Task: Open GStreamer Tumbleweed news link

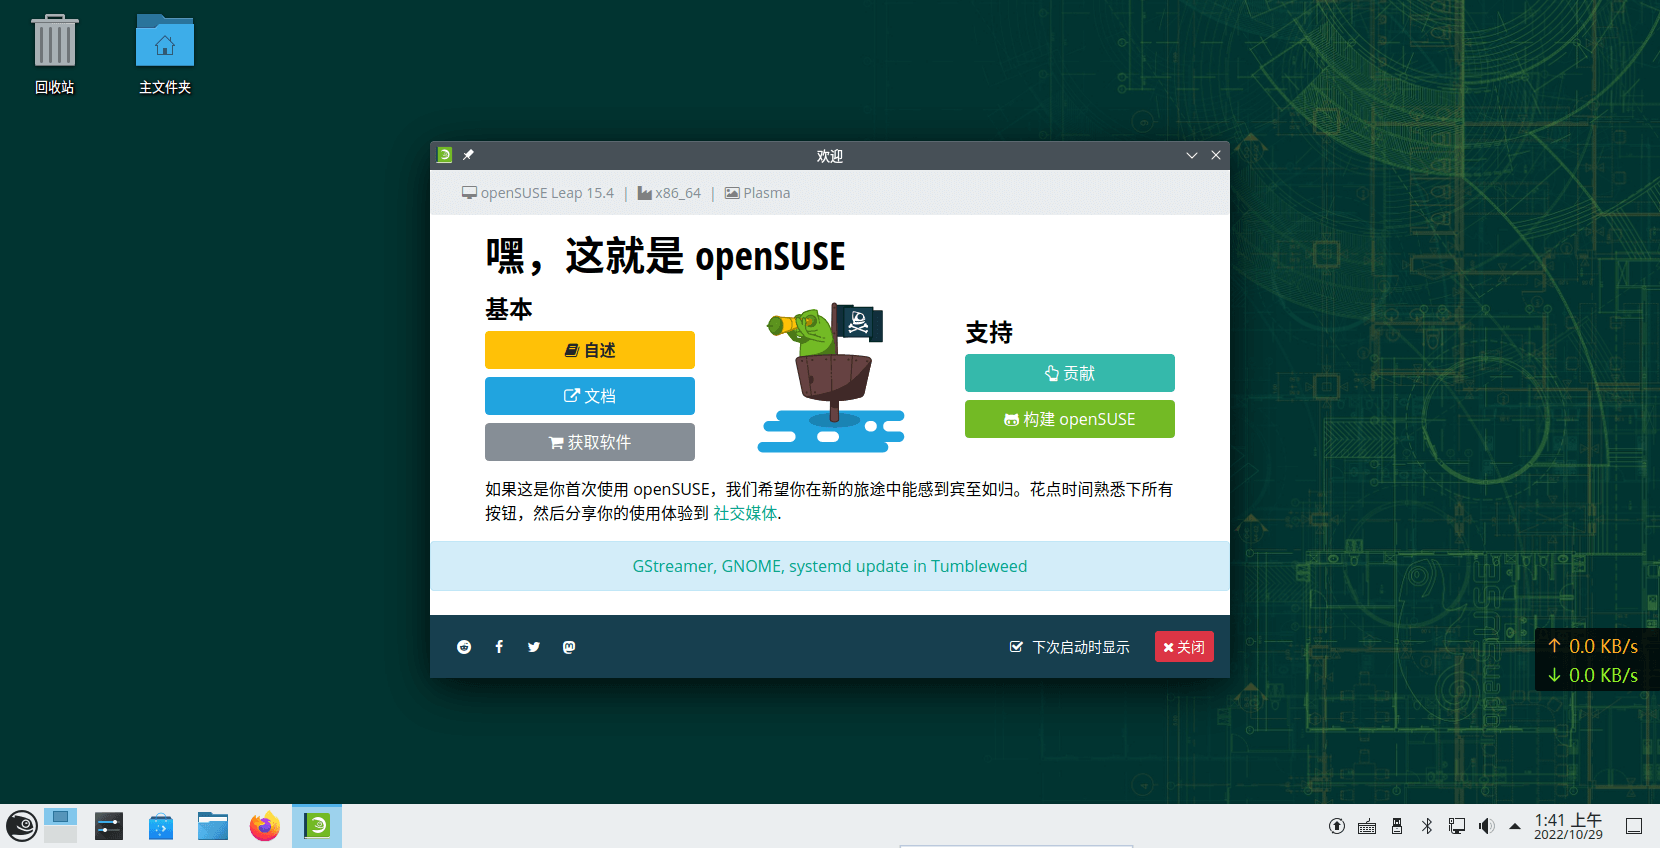Action: tap(830, 566)
